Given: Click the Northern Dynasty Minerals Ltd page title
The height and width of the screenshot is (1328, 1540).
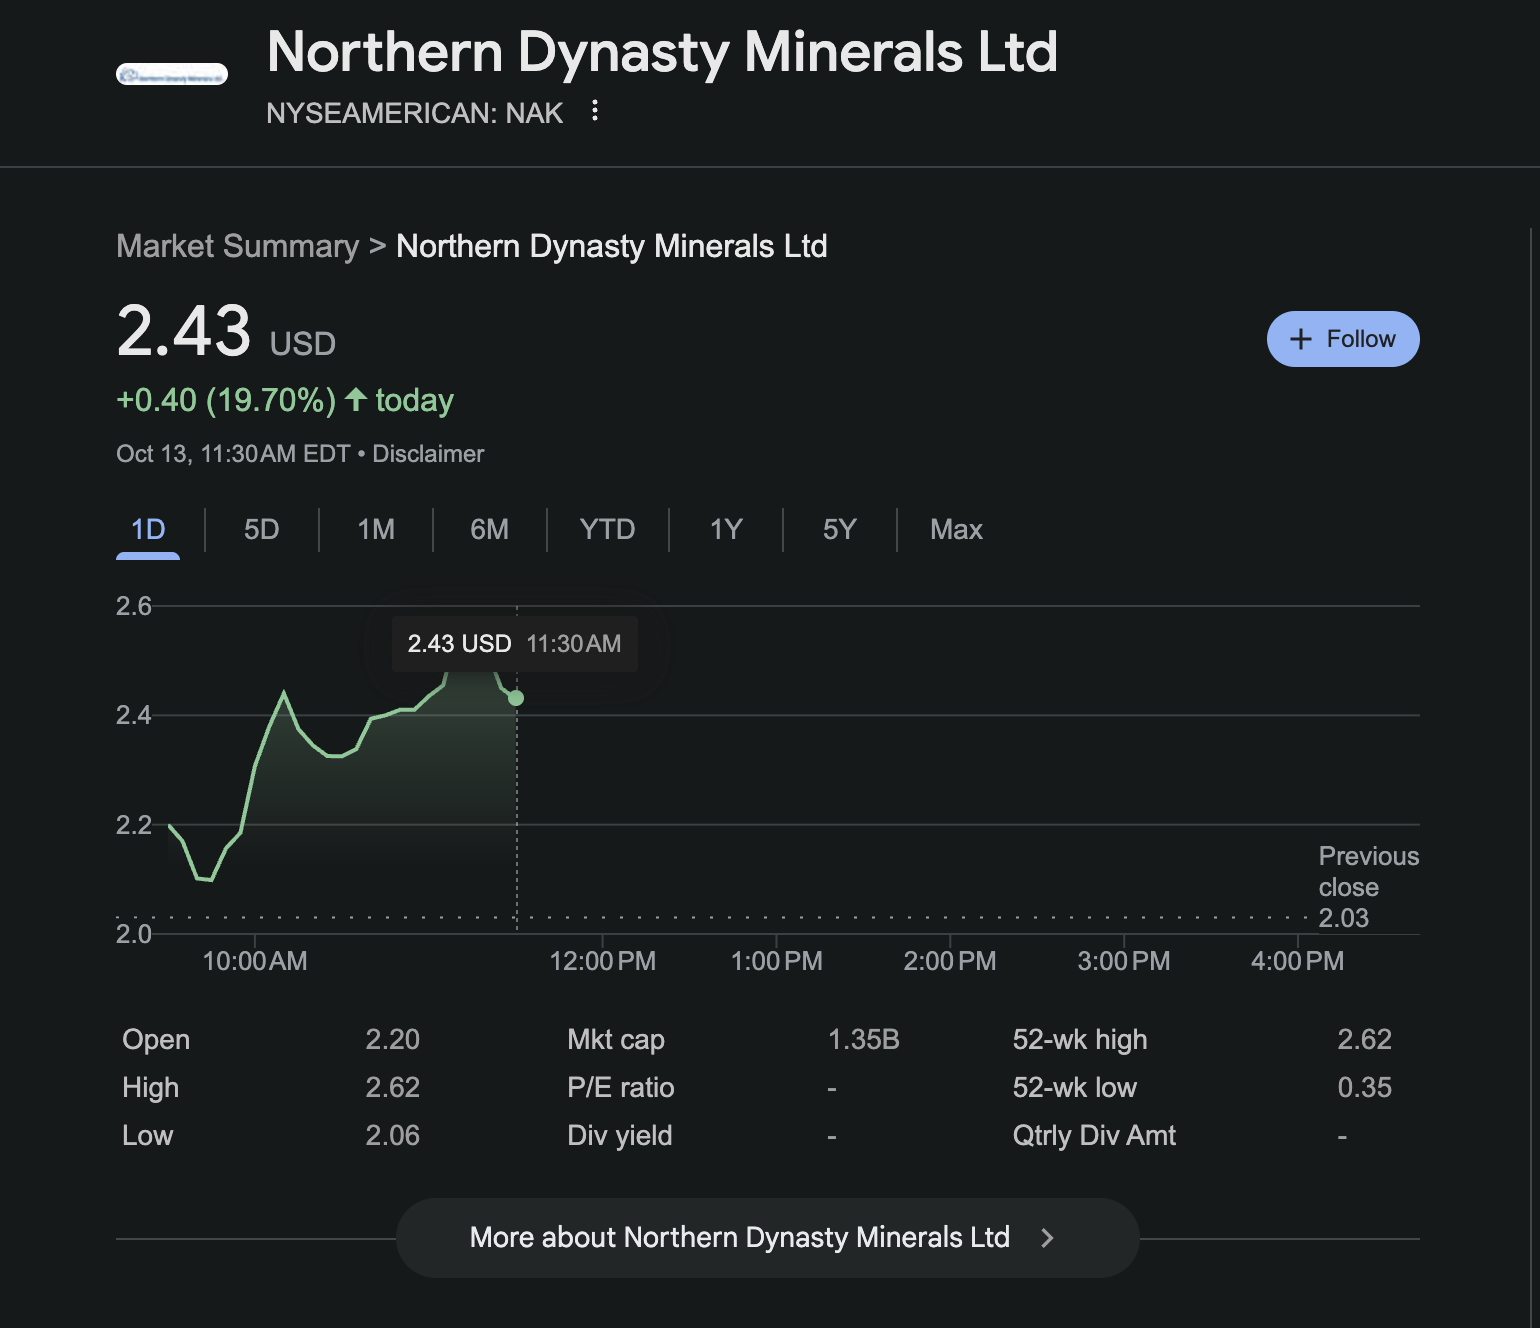Looking at the screenshot, I should tap(663, 52).
